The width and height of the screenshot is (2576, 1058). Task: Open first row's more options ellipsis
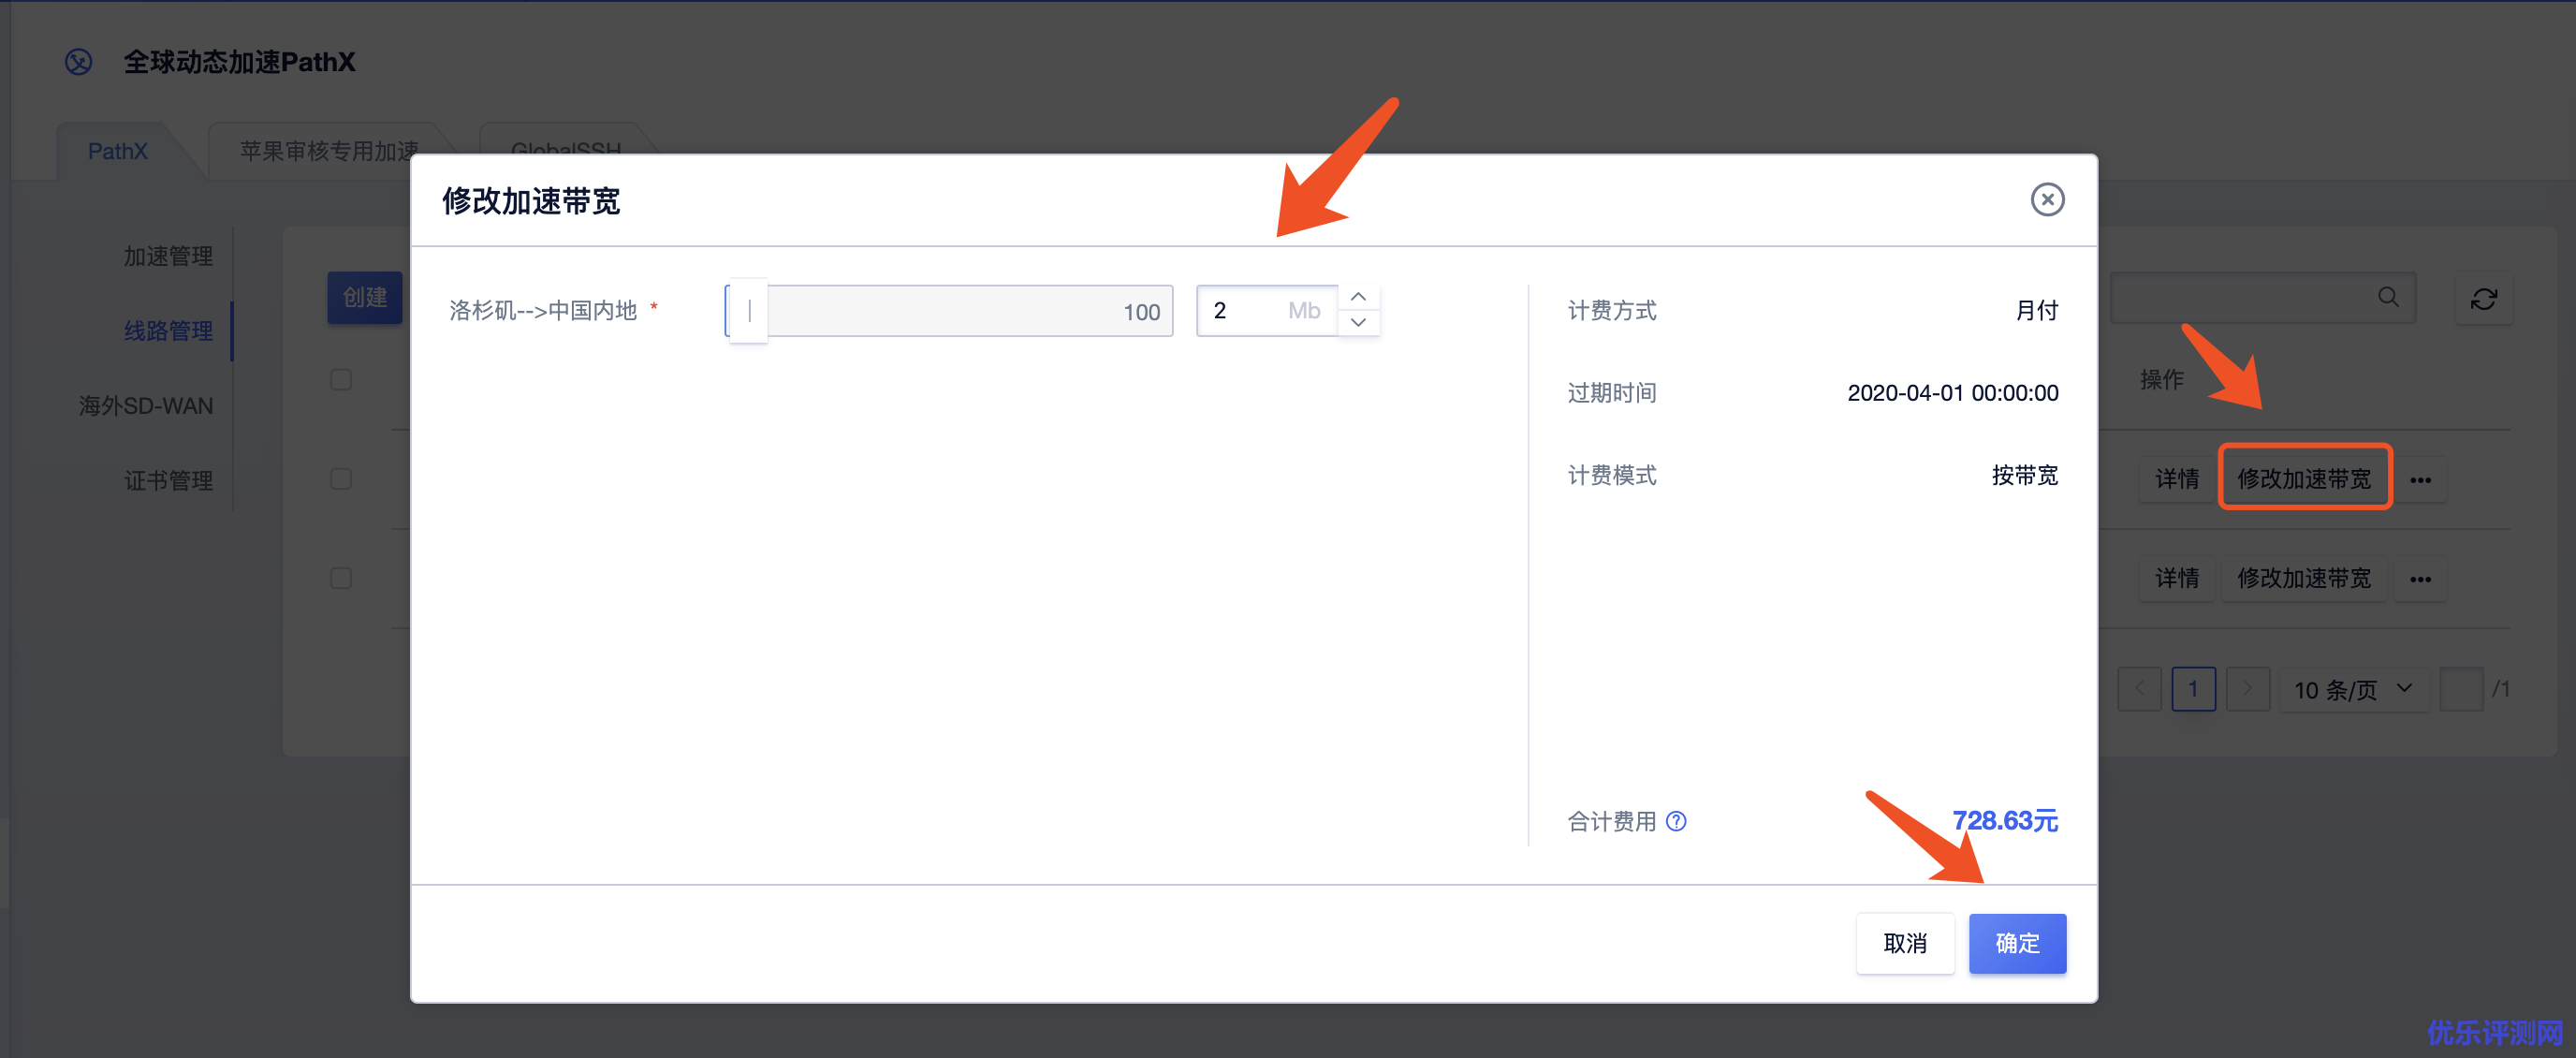coord(2419,480)
